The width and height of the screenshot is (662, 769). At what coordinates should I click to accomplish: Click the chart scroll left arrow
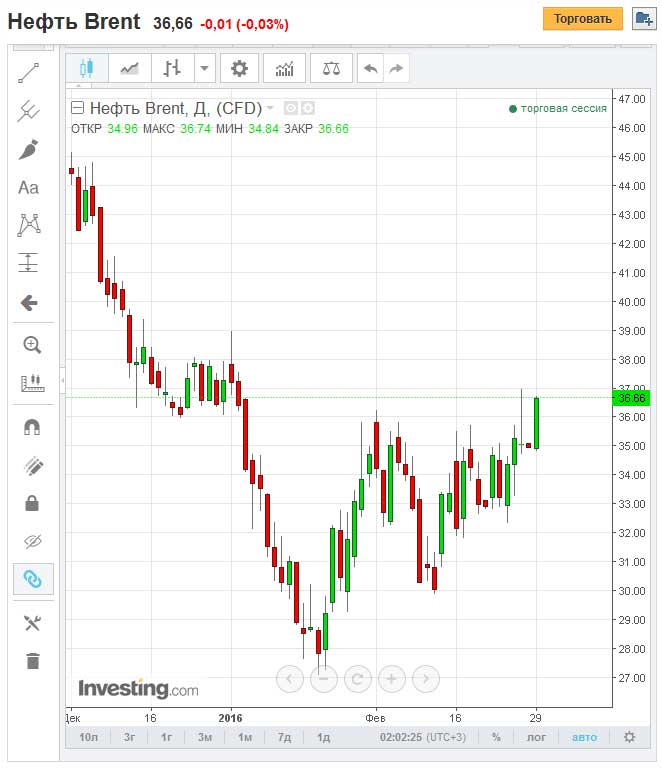(x=290, y=679)
